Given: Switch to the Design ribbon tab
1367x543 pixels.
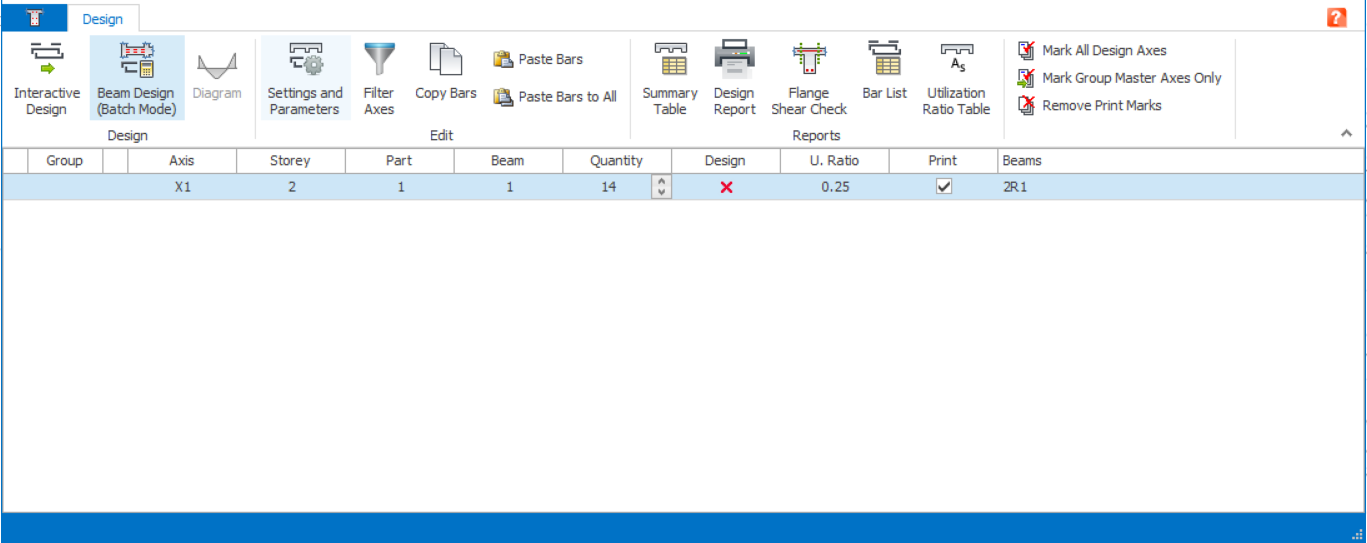Looking at the screenshot, I should coord(103,18).
